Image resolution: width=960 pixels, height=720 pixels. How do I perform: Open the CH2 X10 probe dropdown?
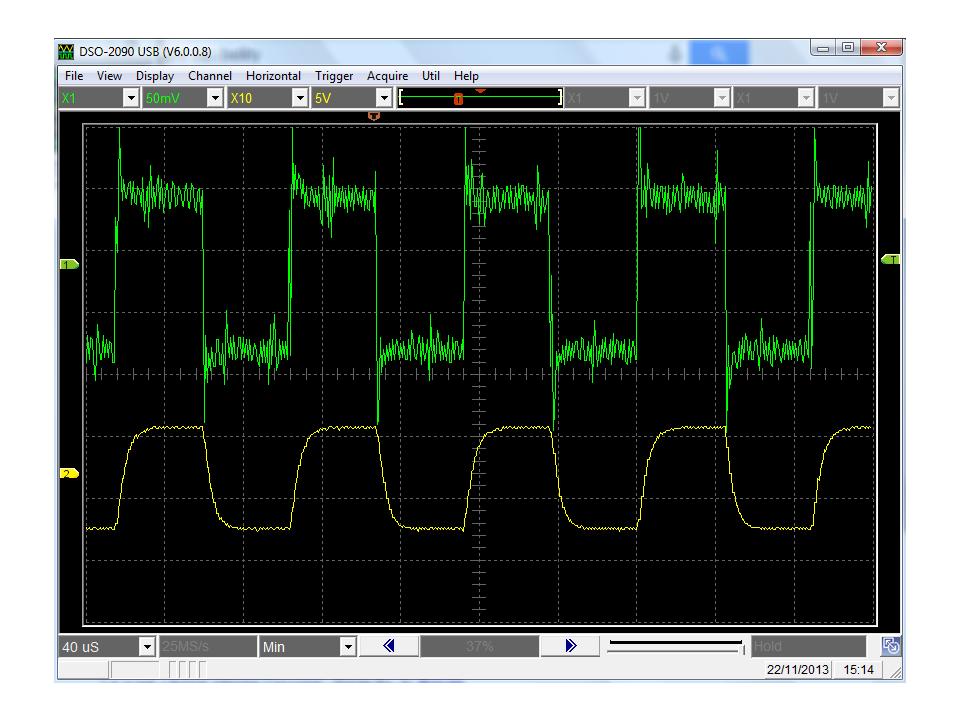[x=299, y=98]
